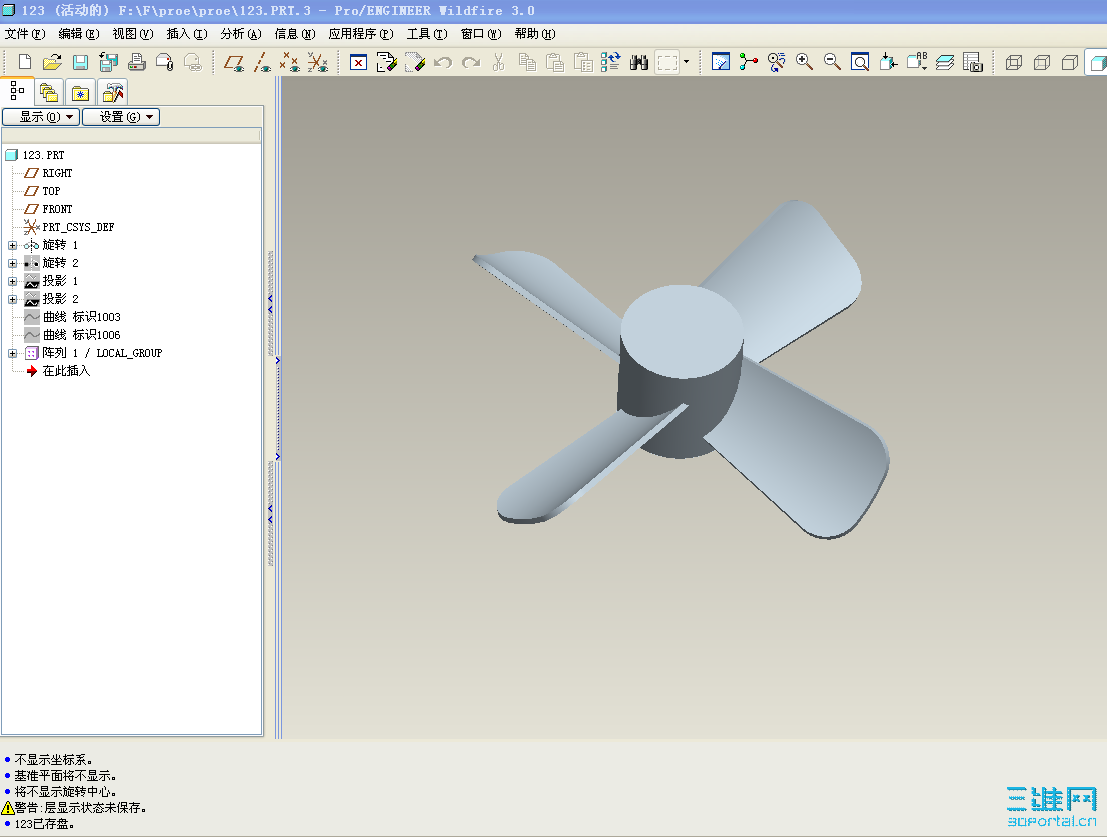Open the 编辑 menu
This screenshot has height=837, width=1107.
(x=79, y=34)
